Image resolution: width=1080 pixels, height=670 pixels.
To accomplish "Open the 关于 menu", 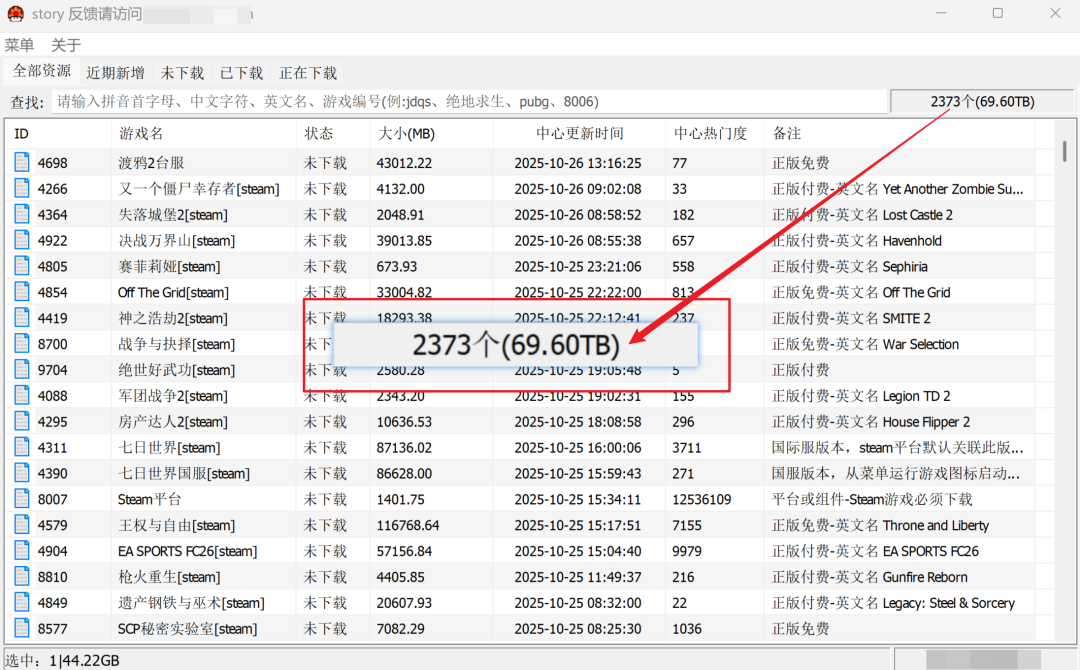I will click(x=66, y=45).
